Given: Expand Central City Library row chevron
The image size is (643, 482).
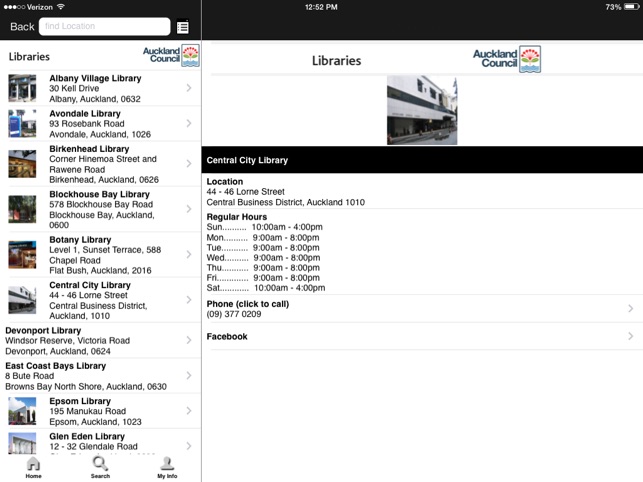Looking at the screenshot, I should (189, 300).
